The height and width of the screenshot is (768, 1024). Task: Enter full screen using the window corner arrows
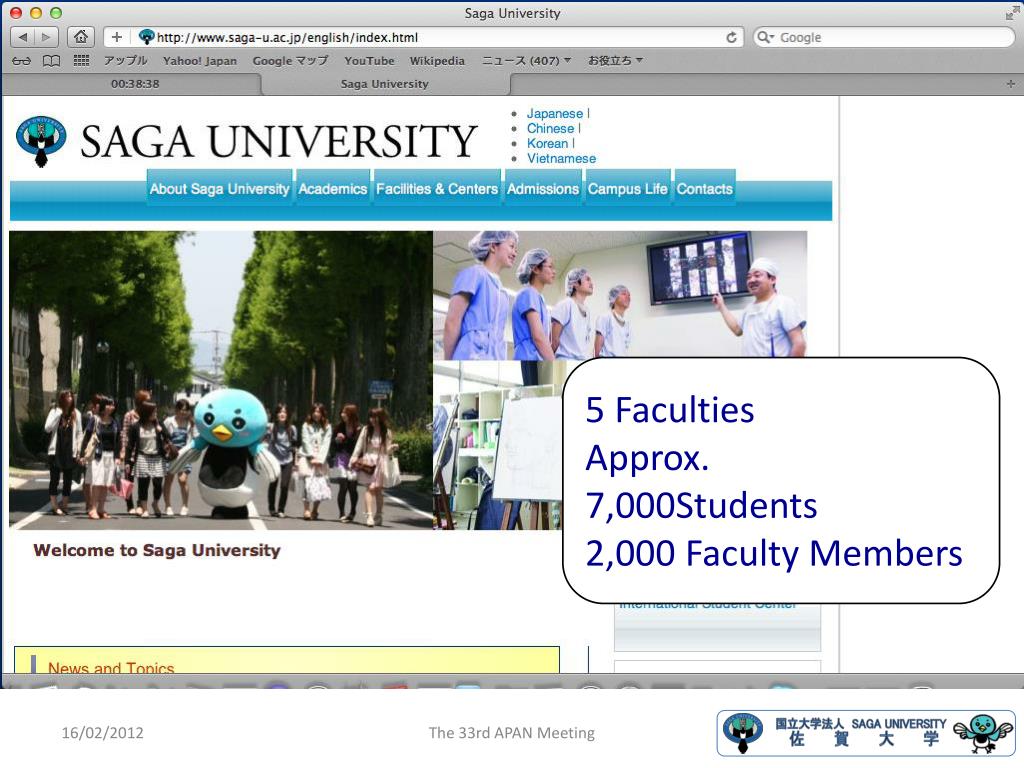coord(1012,12)
